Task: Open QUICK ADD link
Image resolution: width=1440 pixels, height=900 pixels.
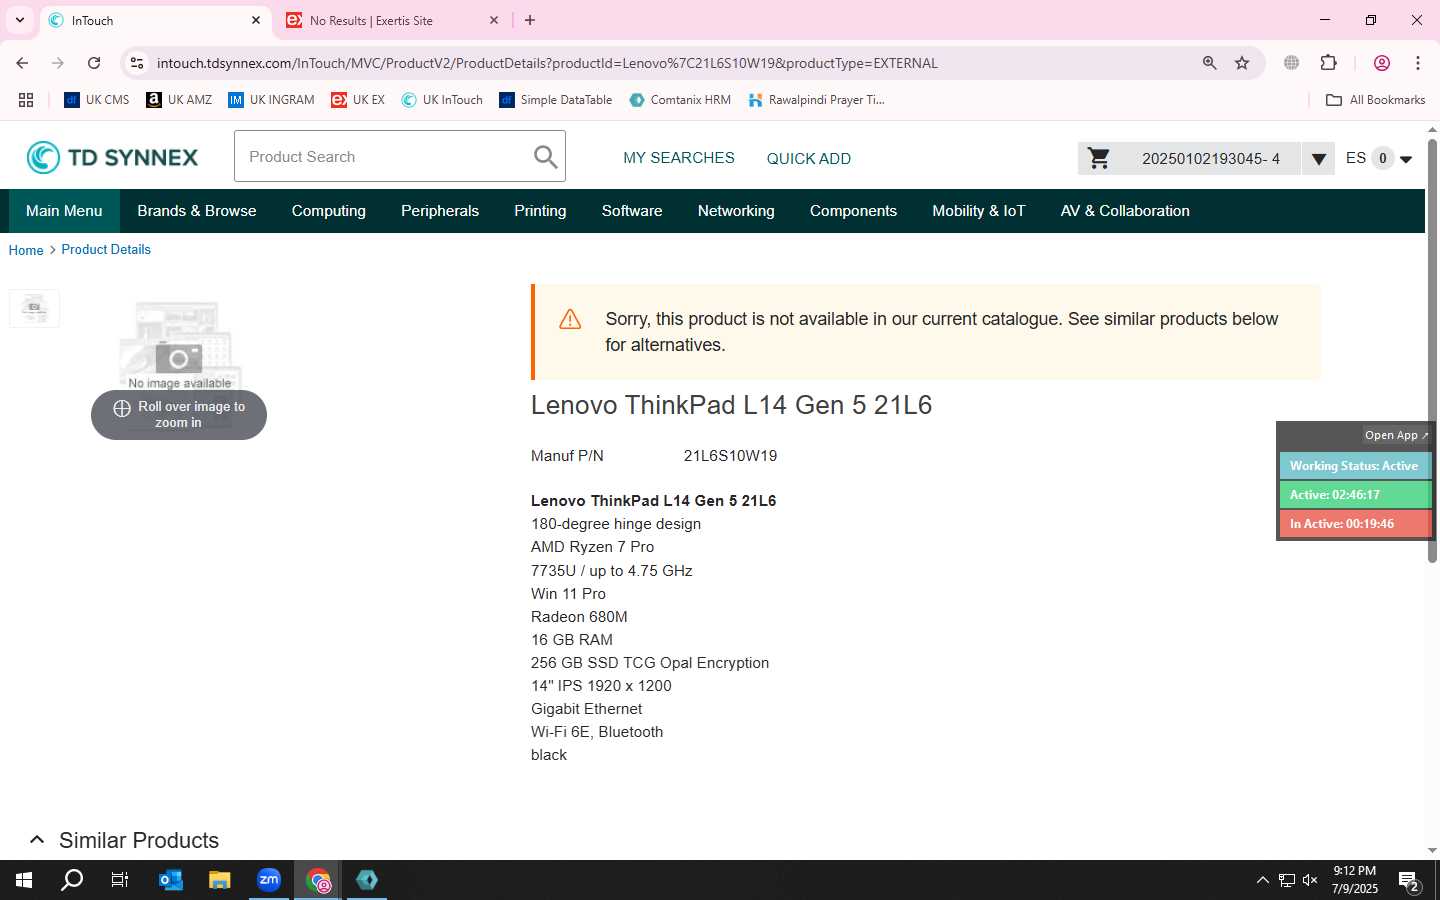Action: pyautogui.click(x=808, y=158)
